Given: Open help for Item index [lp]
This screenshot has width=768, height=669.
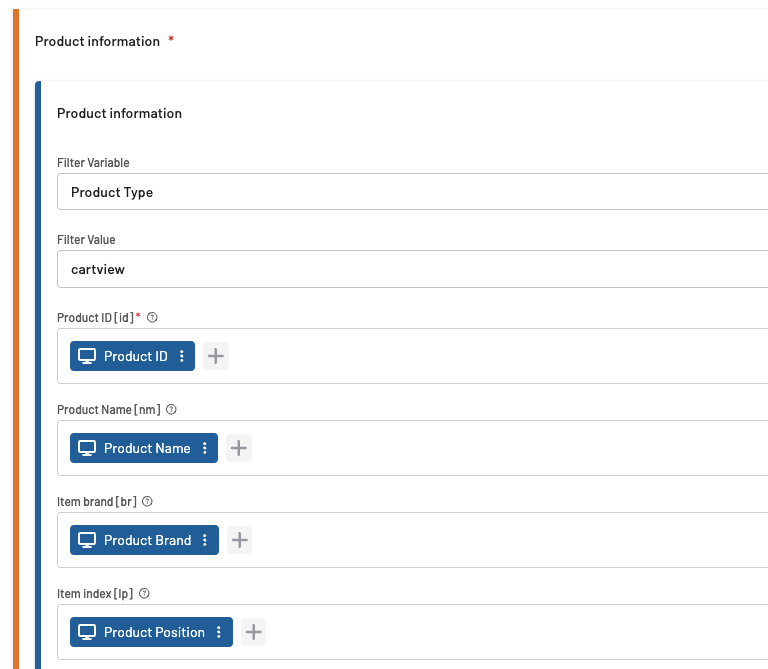Looking at the screenshot, I should coord(144,594).
